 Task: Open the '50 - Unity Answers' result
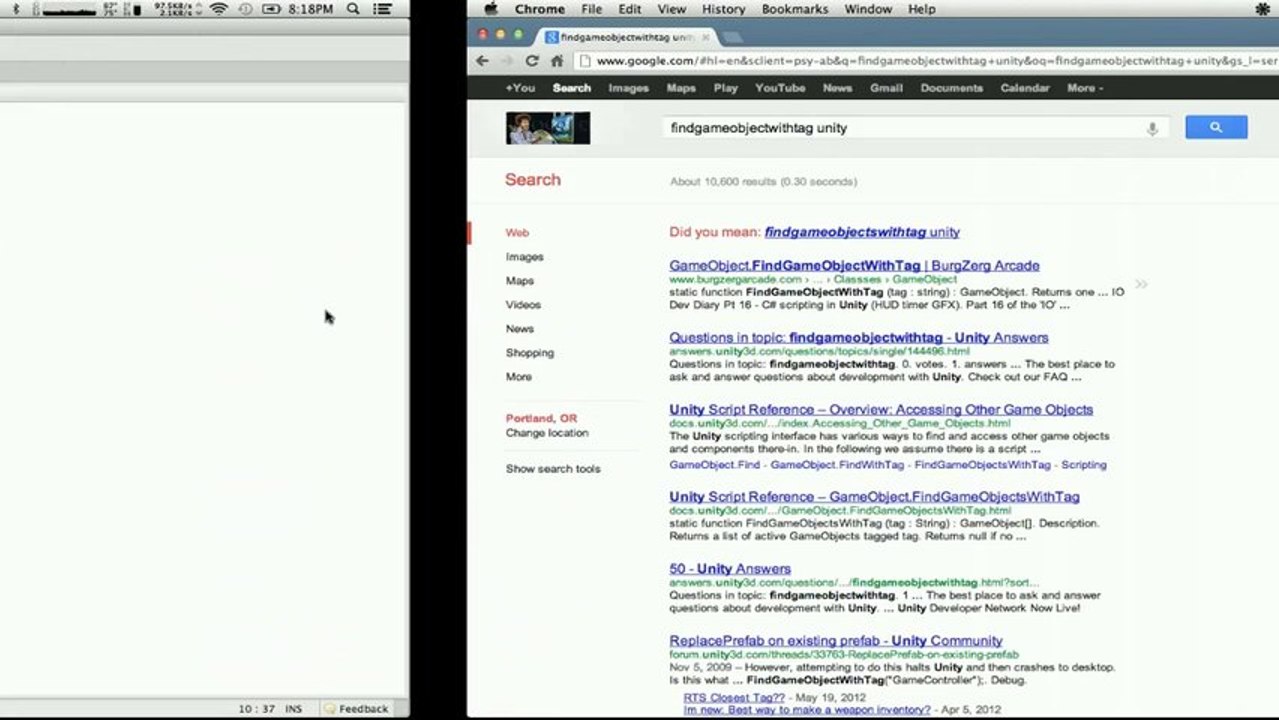point(730,568)
